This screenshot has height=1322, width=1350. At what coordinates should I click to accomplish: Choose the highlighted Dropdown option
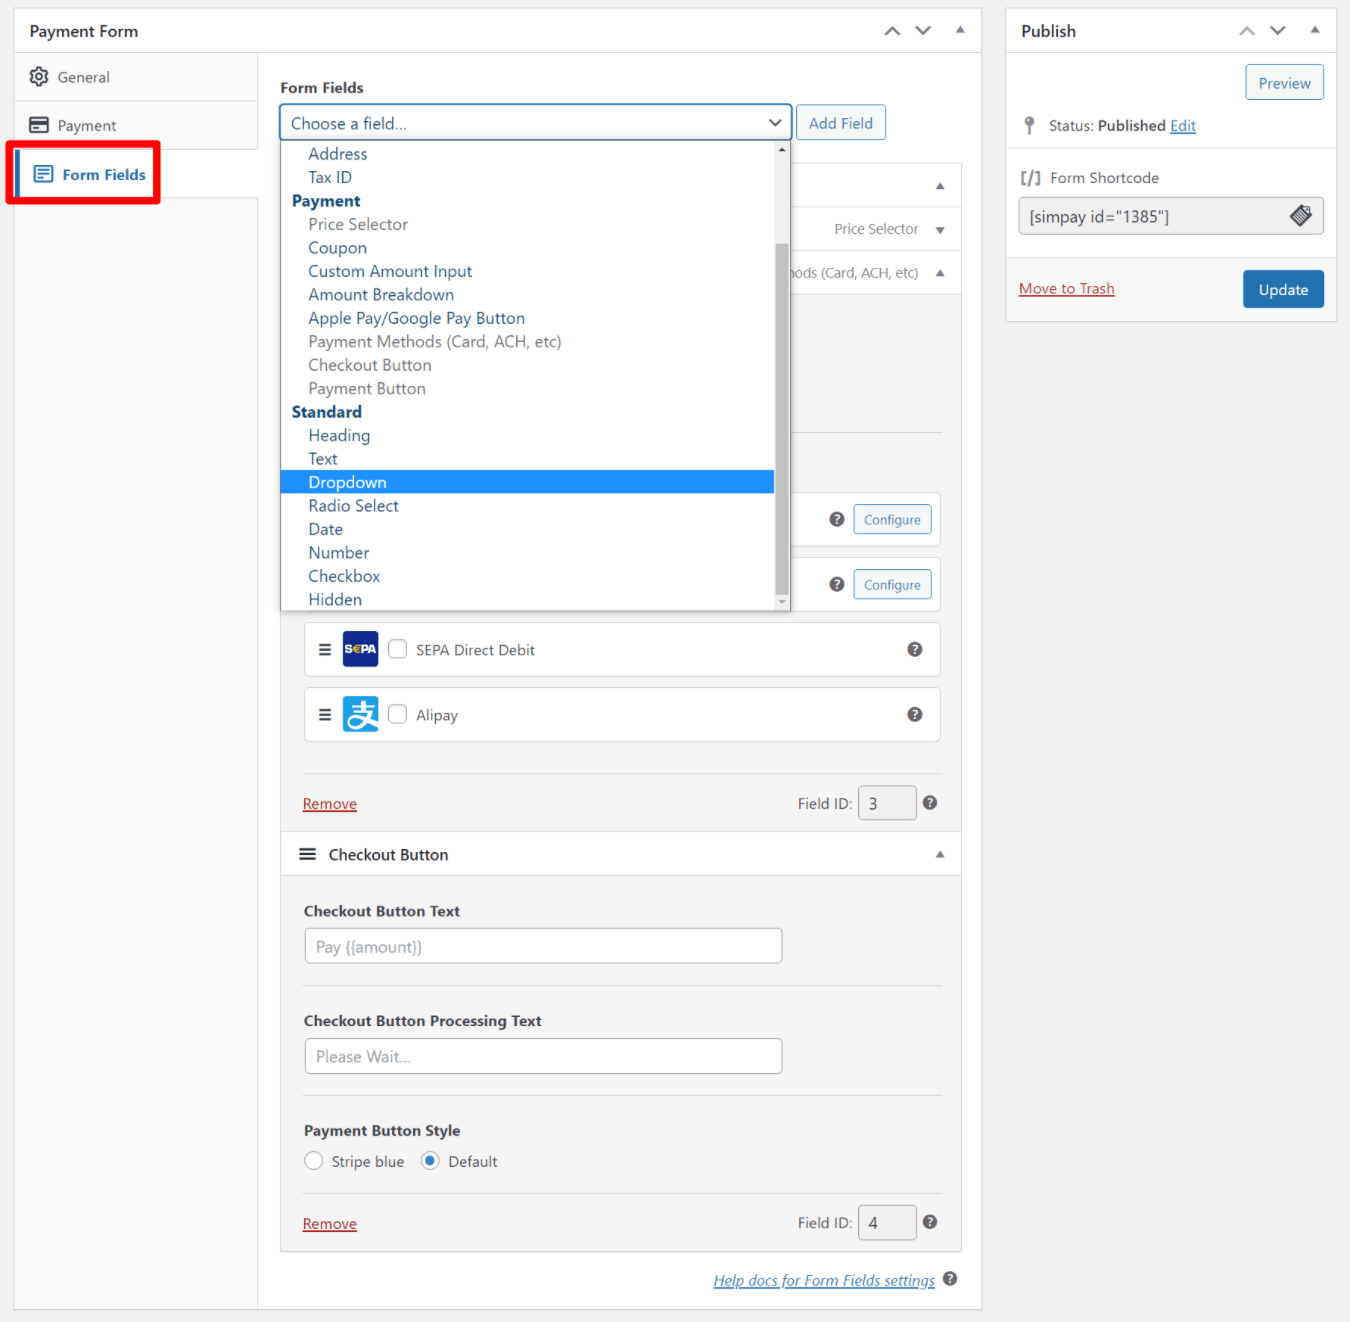528,482
